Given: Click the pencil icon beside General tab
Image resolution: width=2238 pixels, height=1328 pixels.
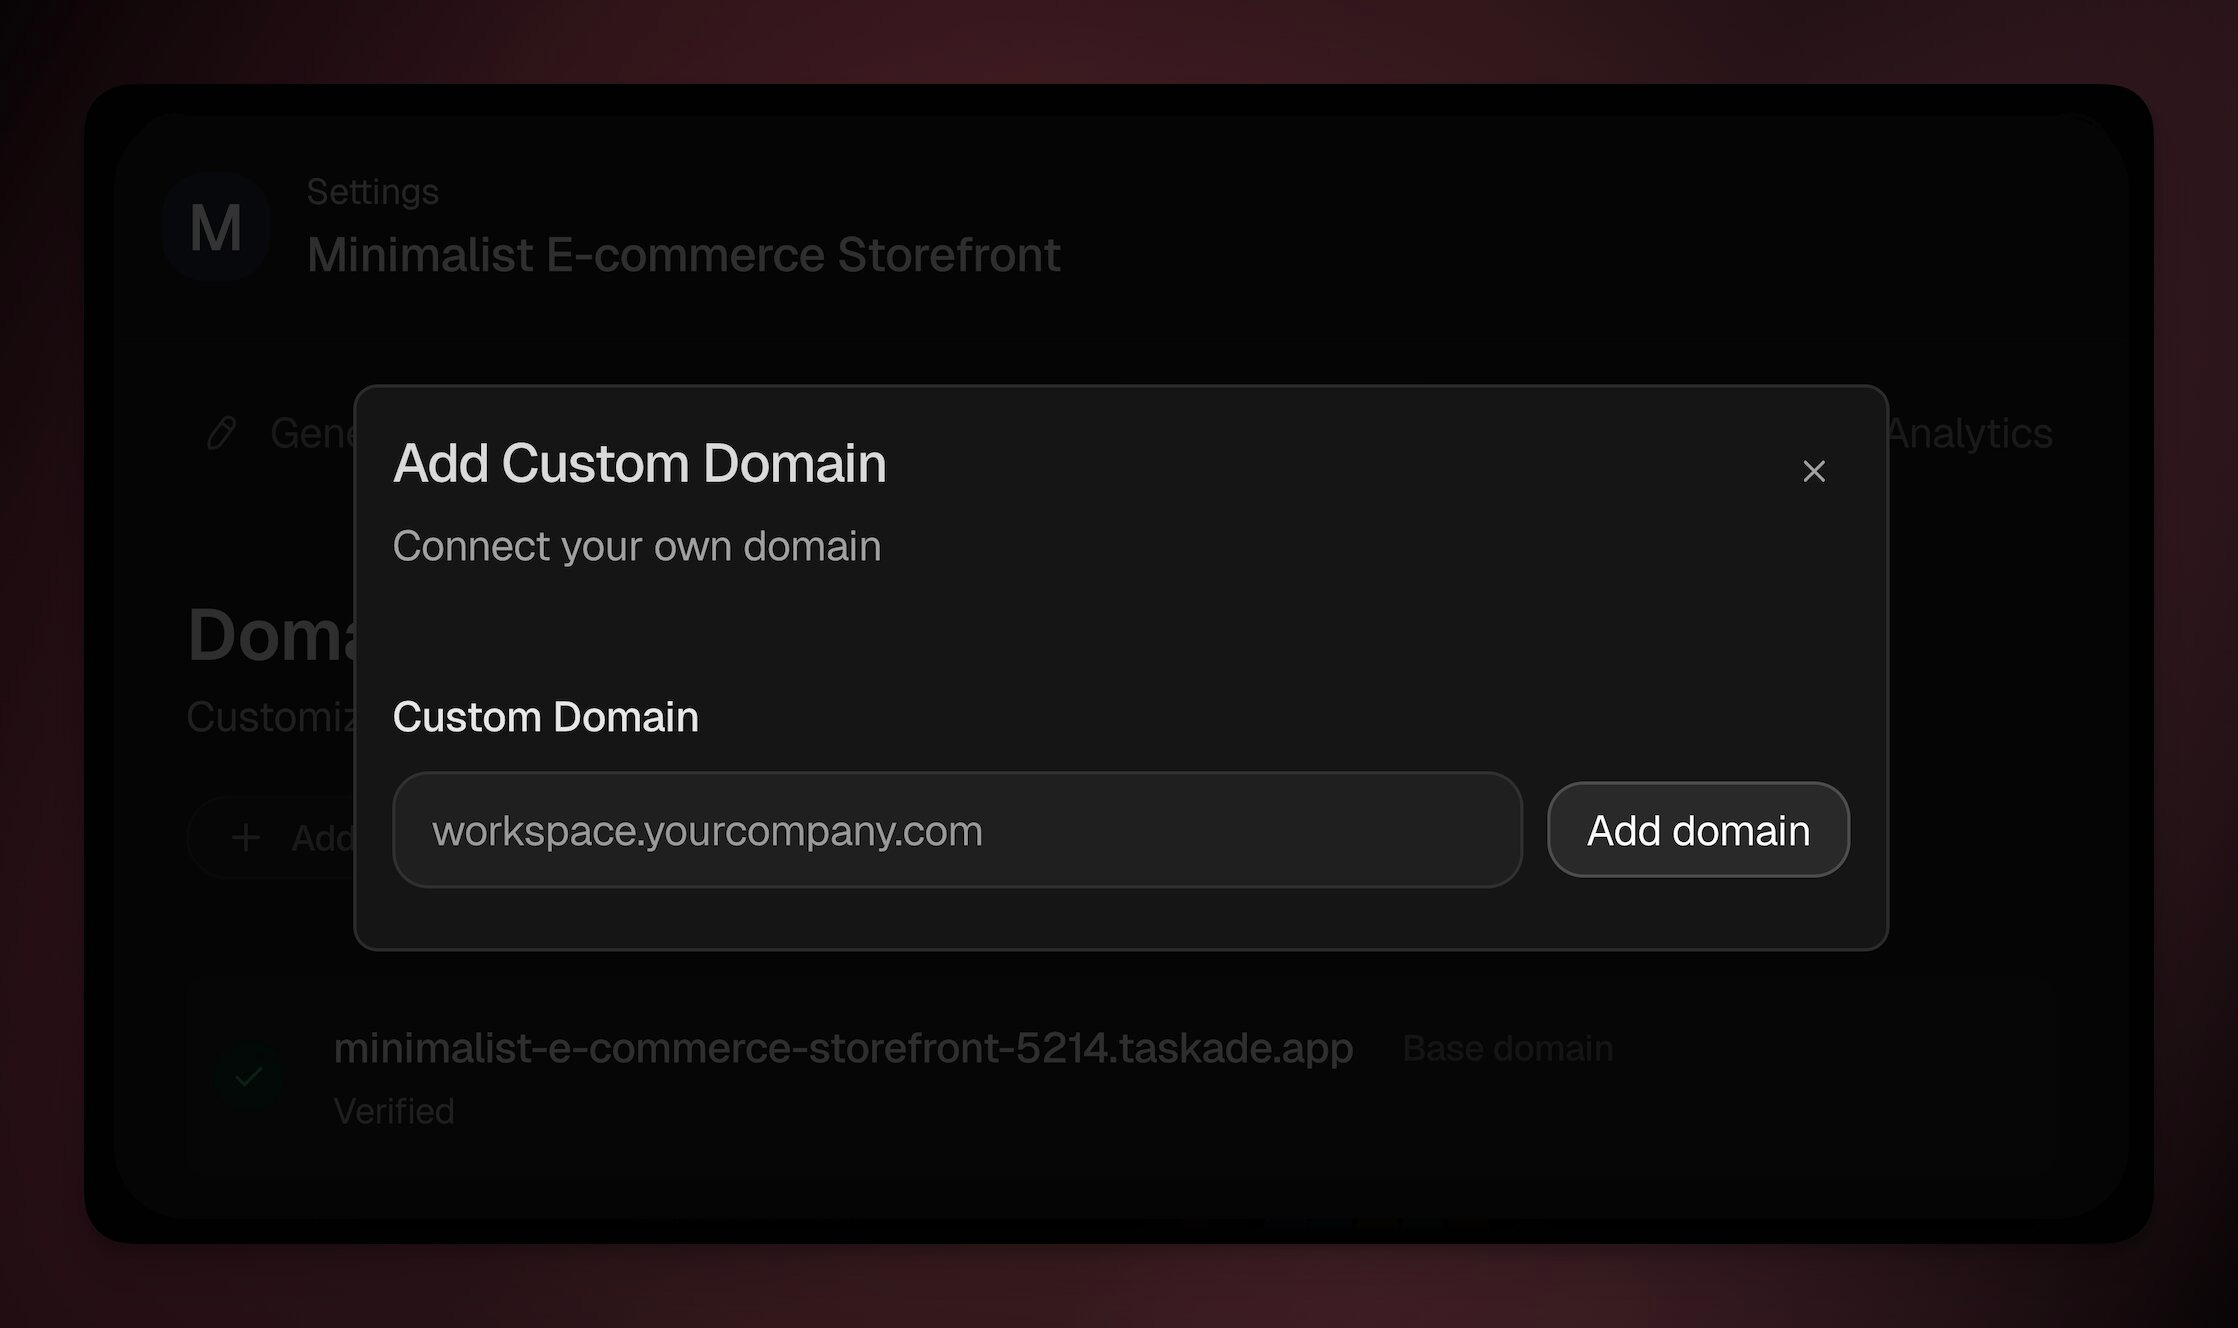Looking at the screenshot, I should coord(221,433).
